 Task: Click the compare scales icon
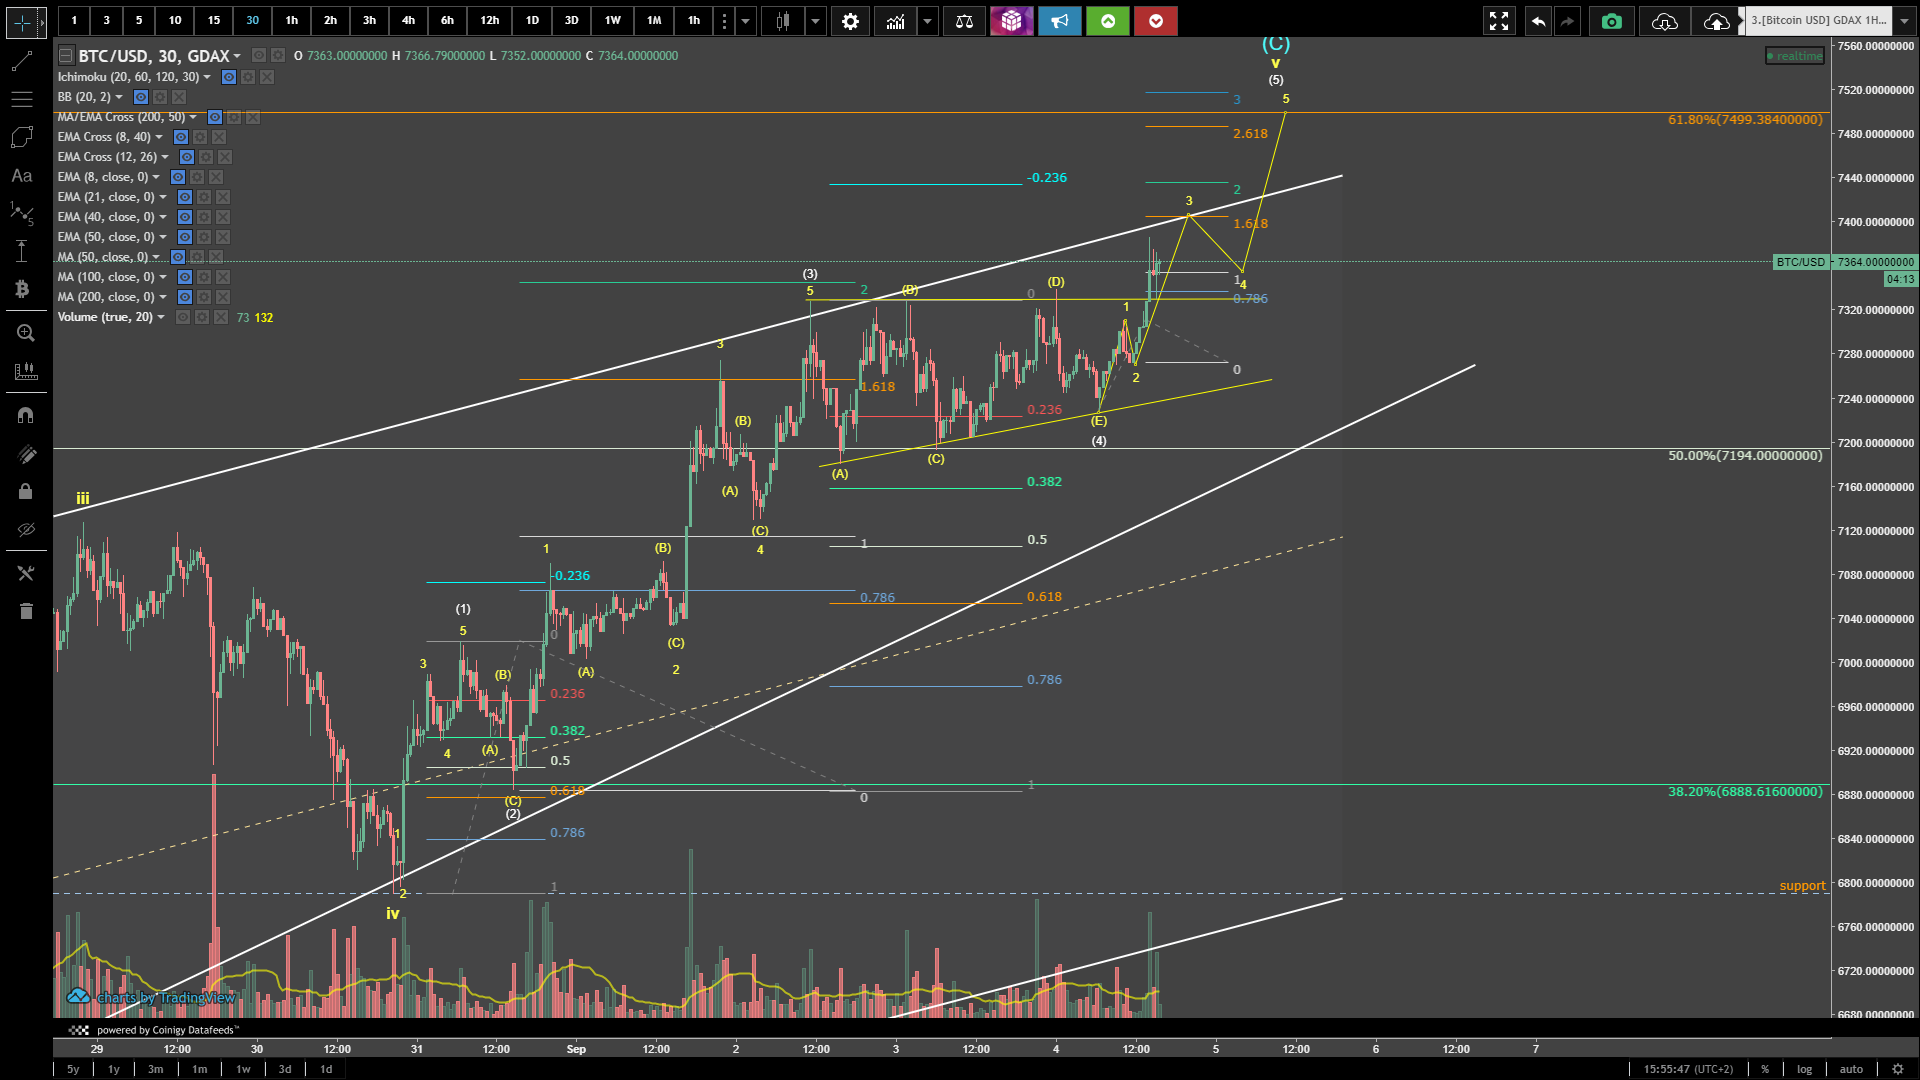(964, 21)
